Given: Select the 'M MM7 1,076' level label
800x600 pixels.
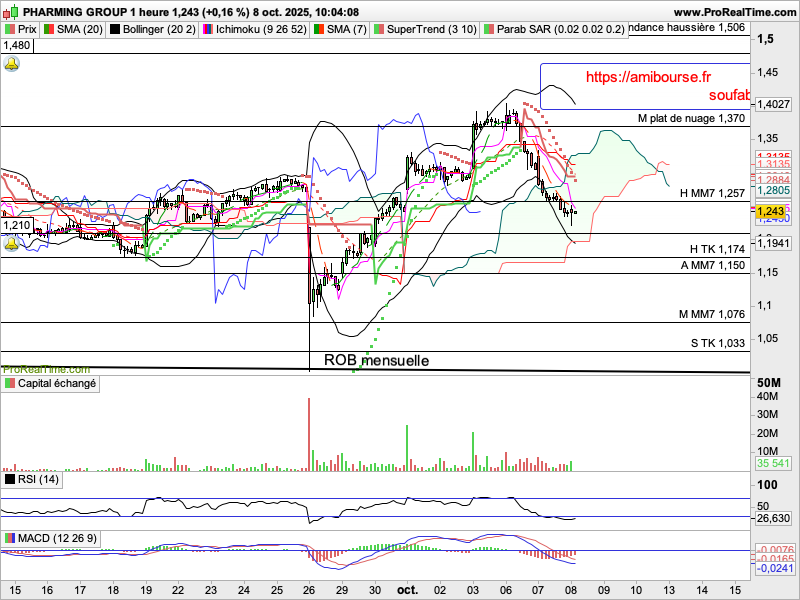Looking at the screenshot, I should 712,314.
